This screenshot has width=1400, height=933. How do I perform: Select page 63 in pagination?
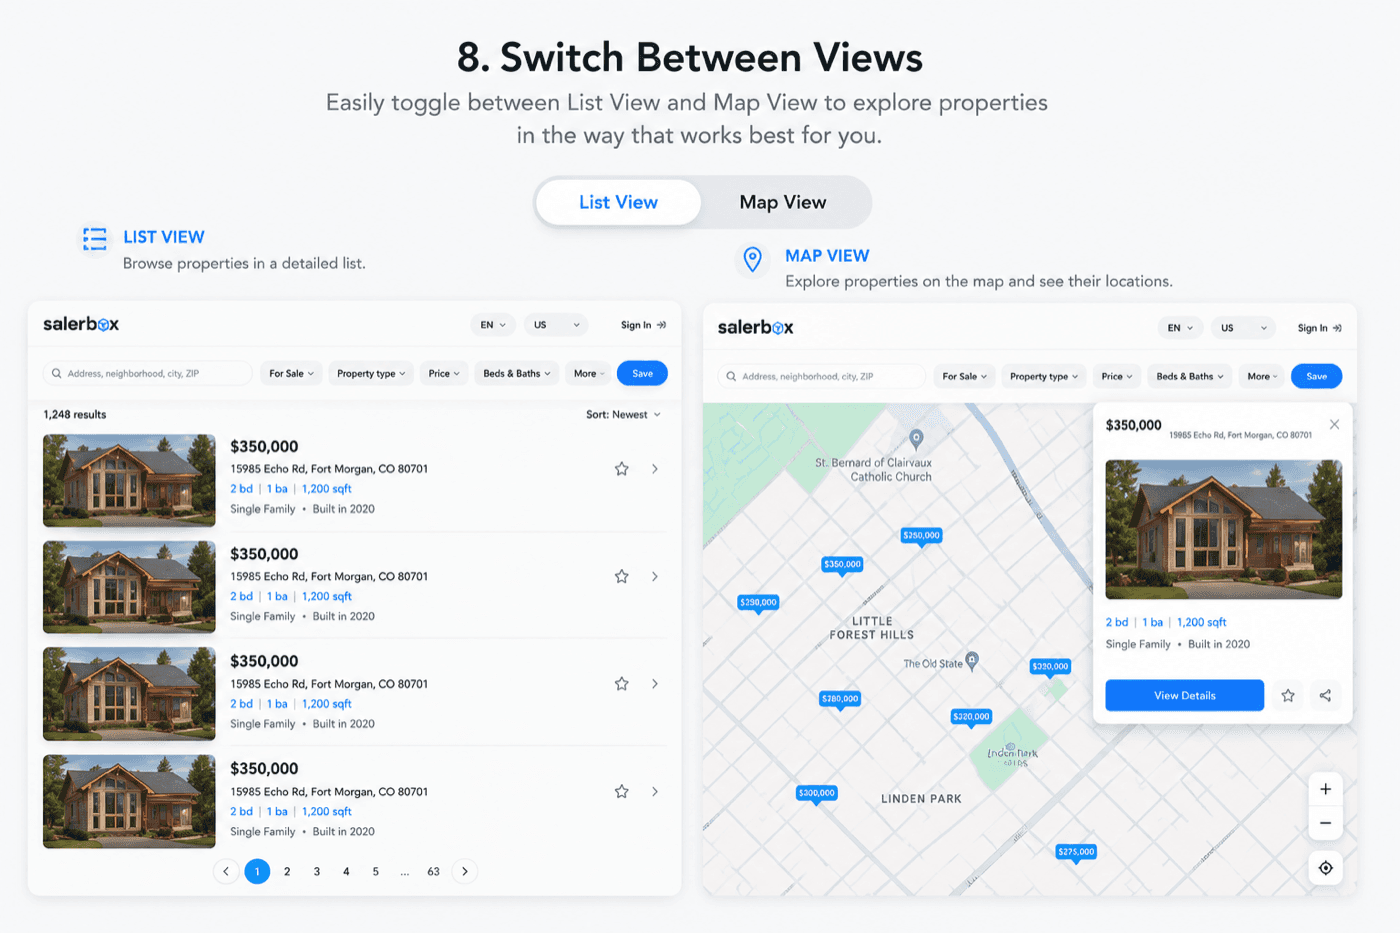click(433, 871)
